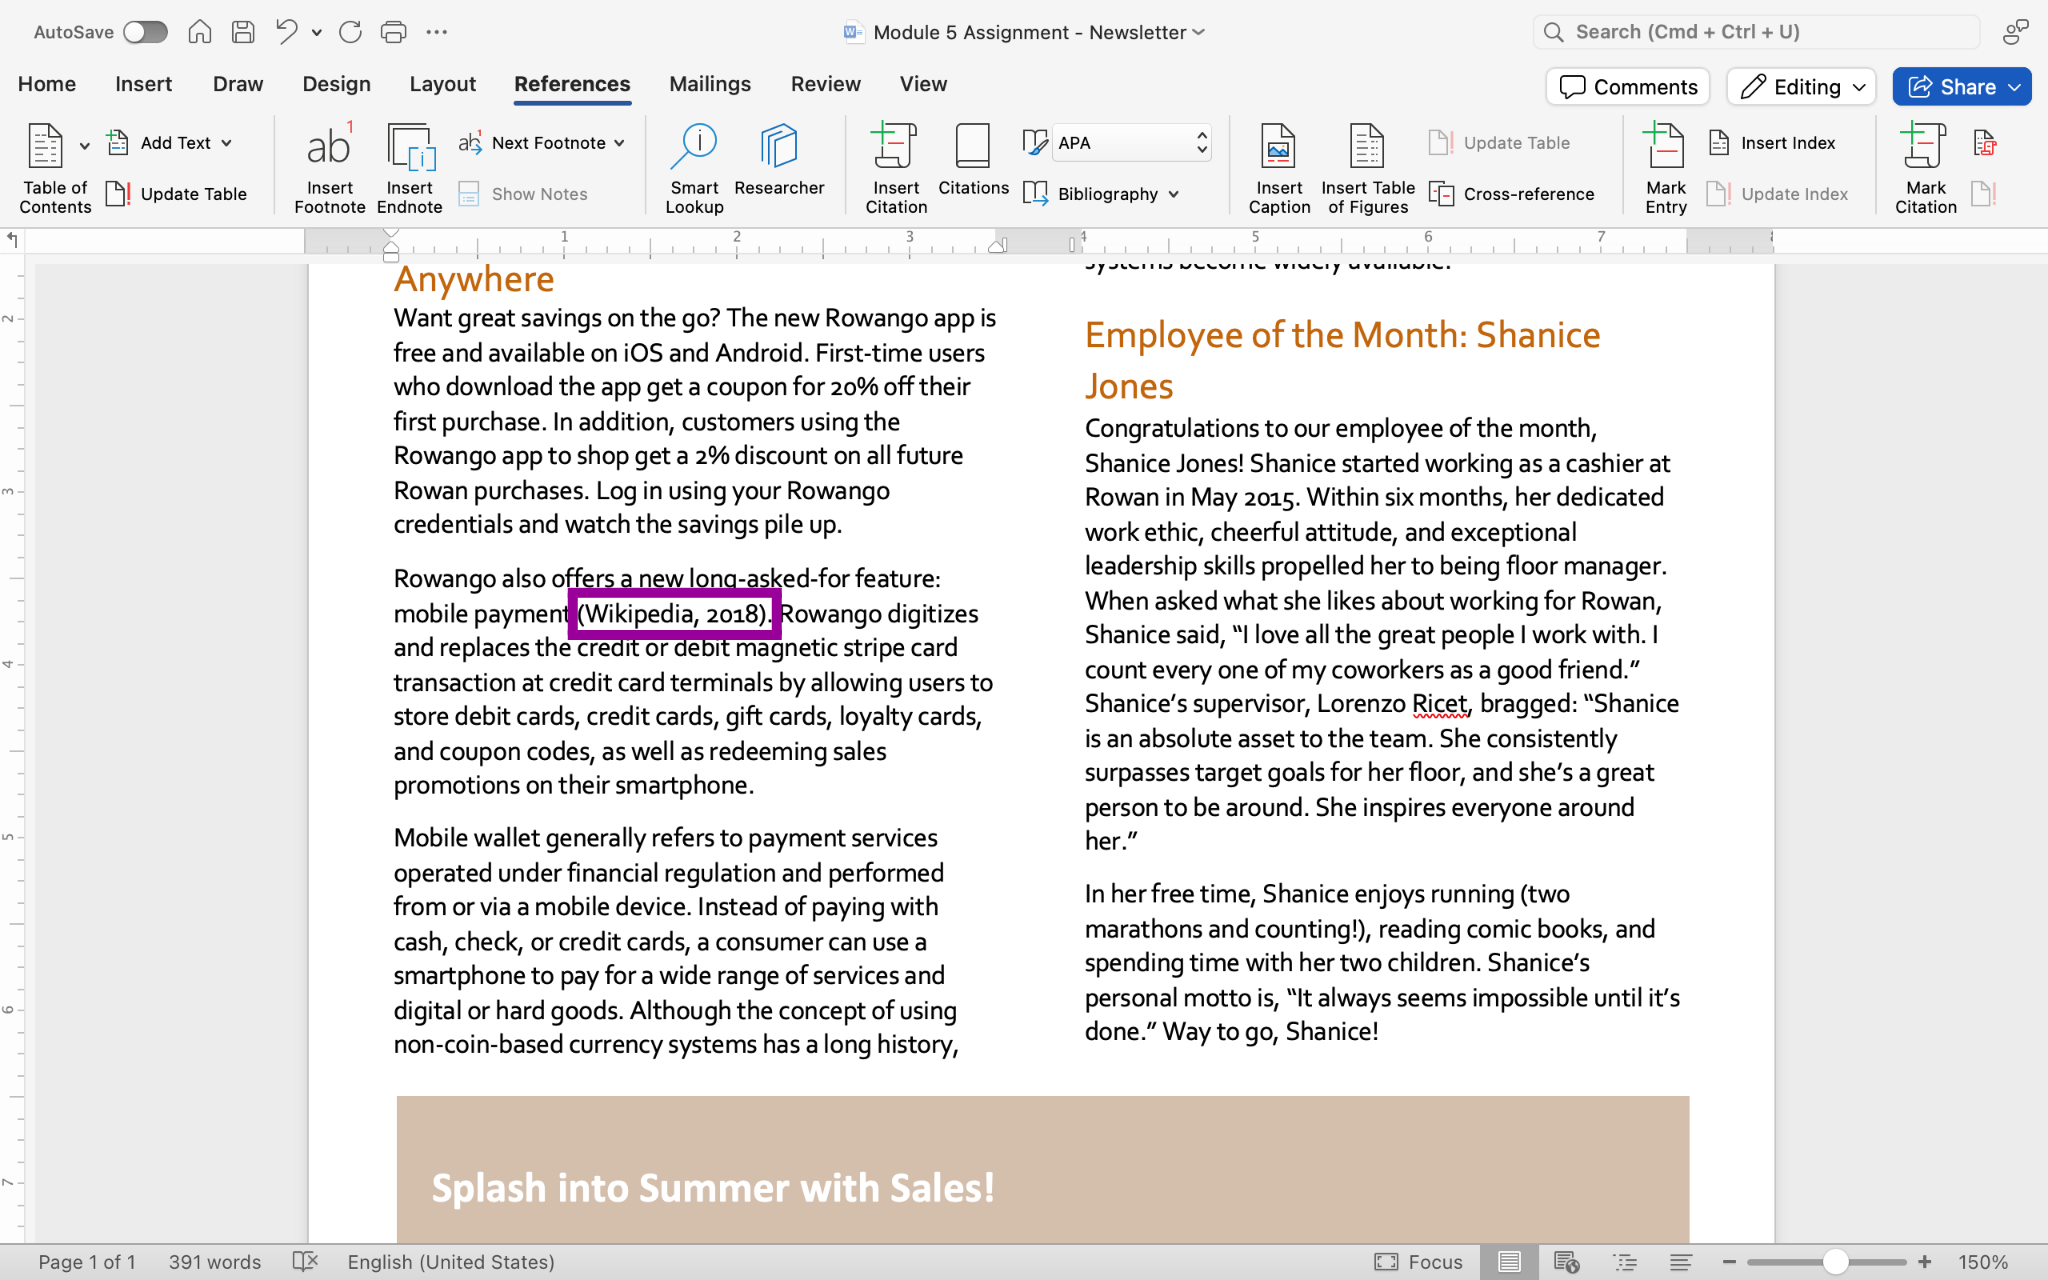Click the Home icon in title bar
This screenshot has height=1280, width=2048.
200,32
